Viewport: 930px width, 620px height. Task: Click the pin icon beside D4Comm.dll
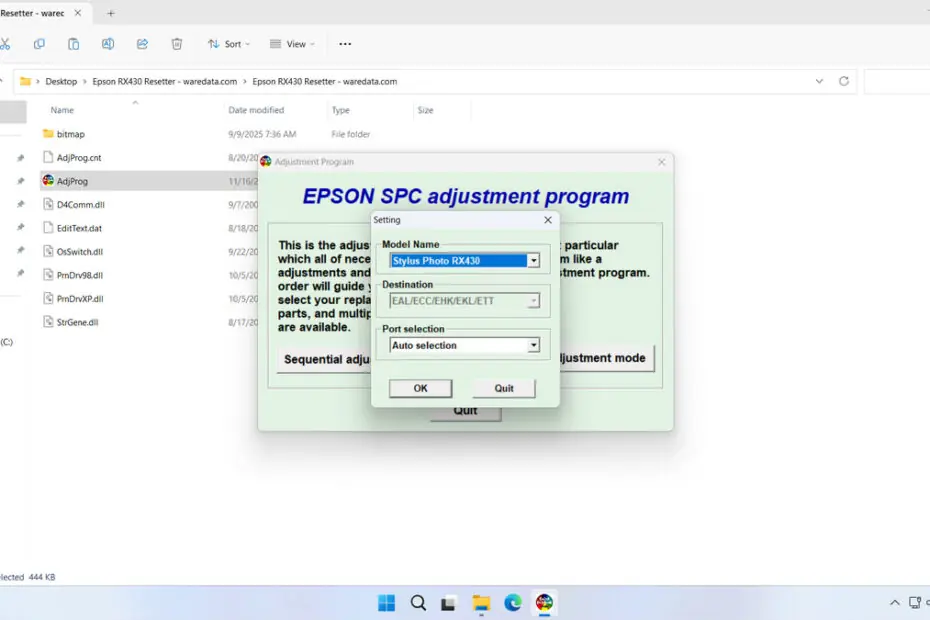21,205
